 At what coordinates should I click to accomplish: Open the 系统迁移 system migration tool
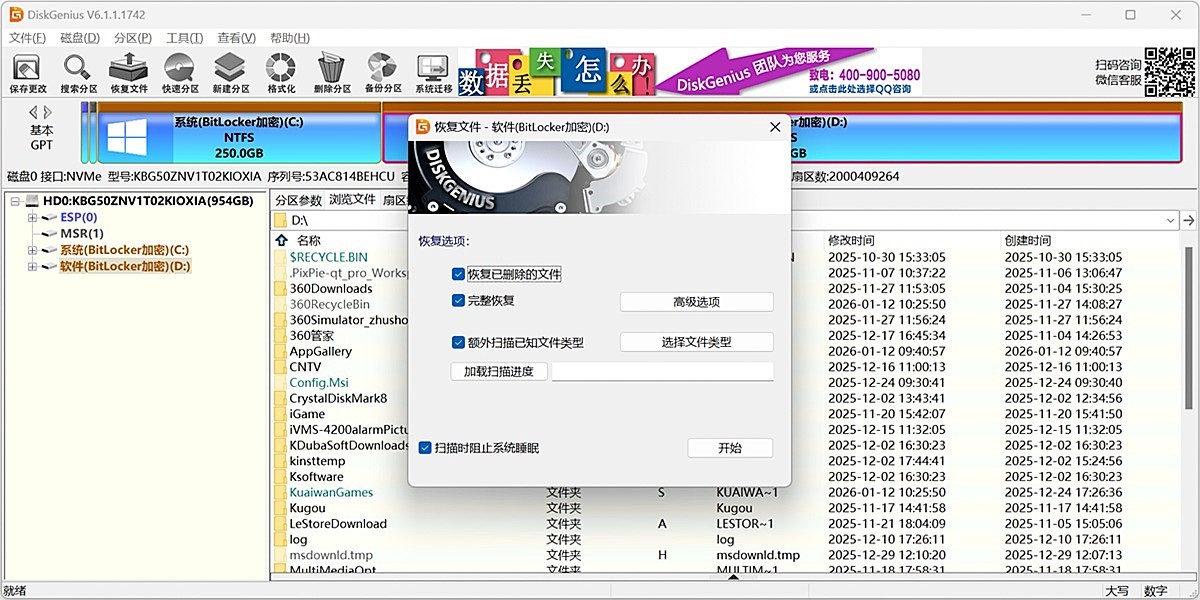432,70
